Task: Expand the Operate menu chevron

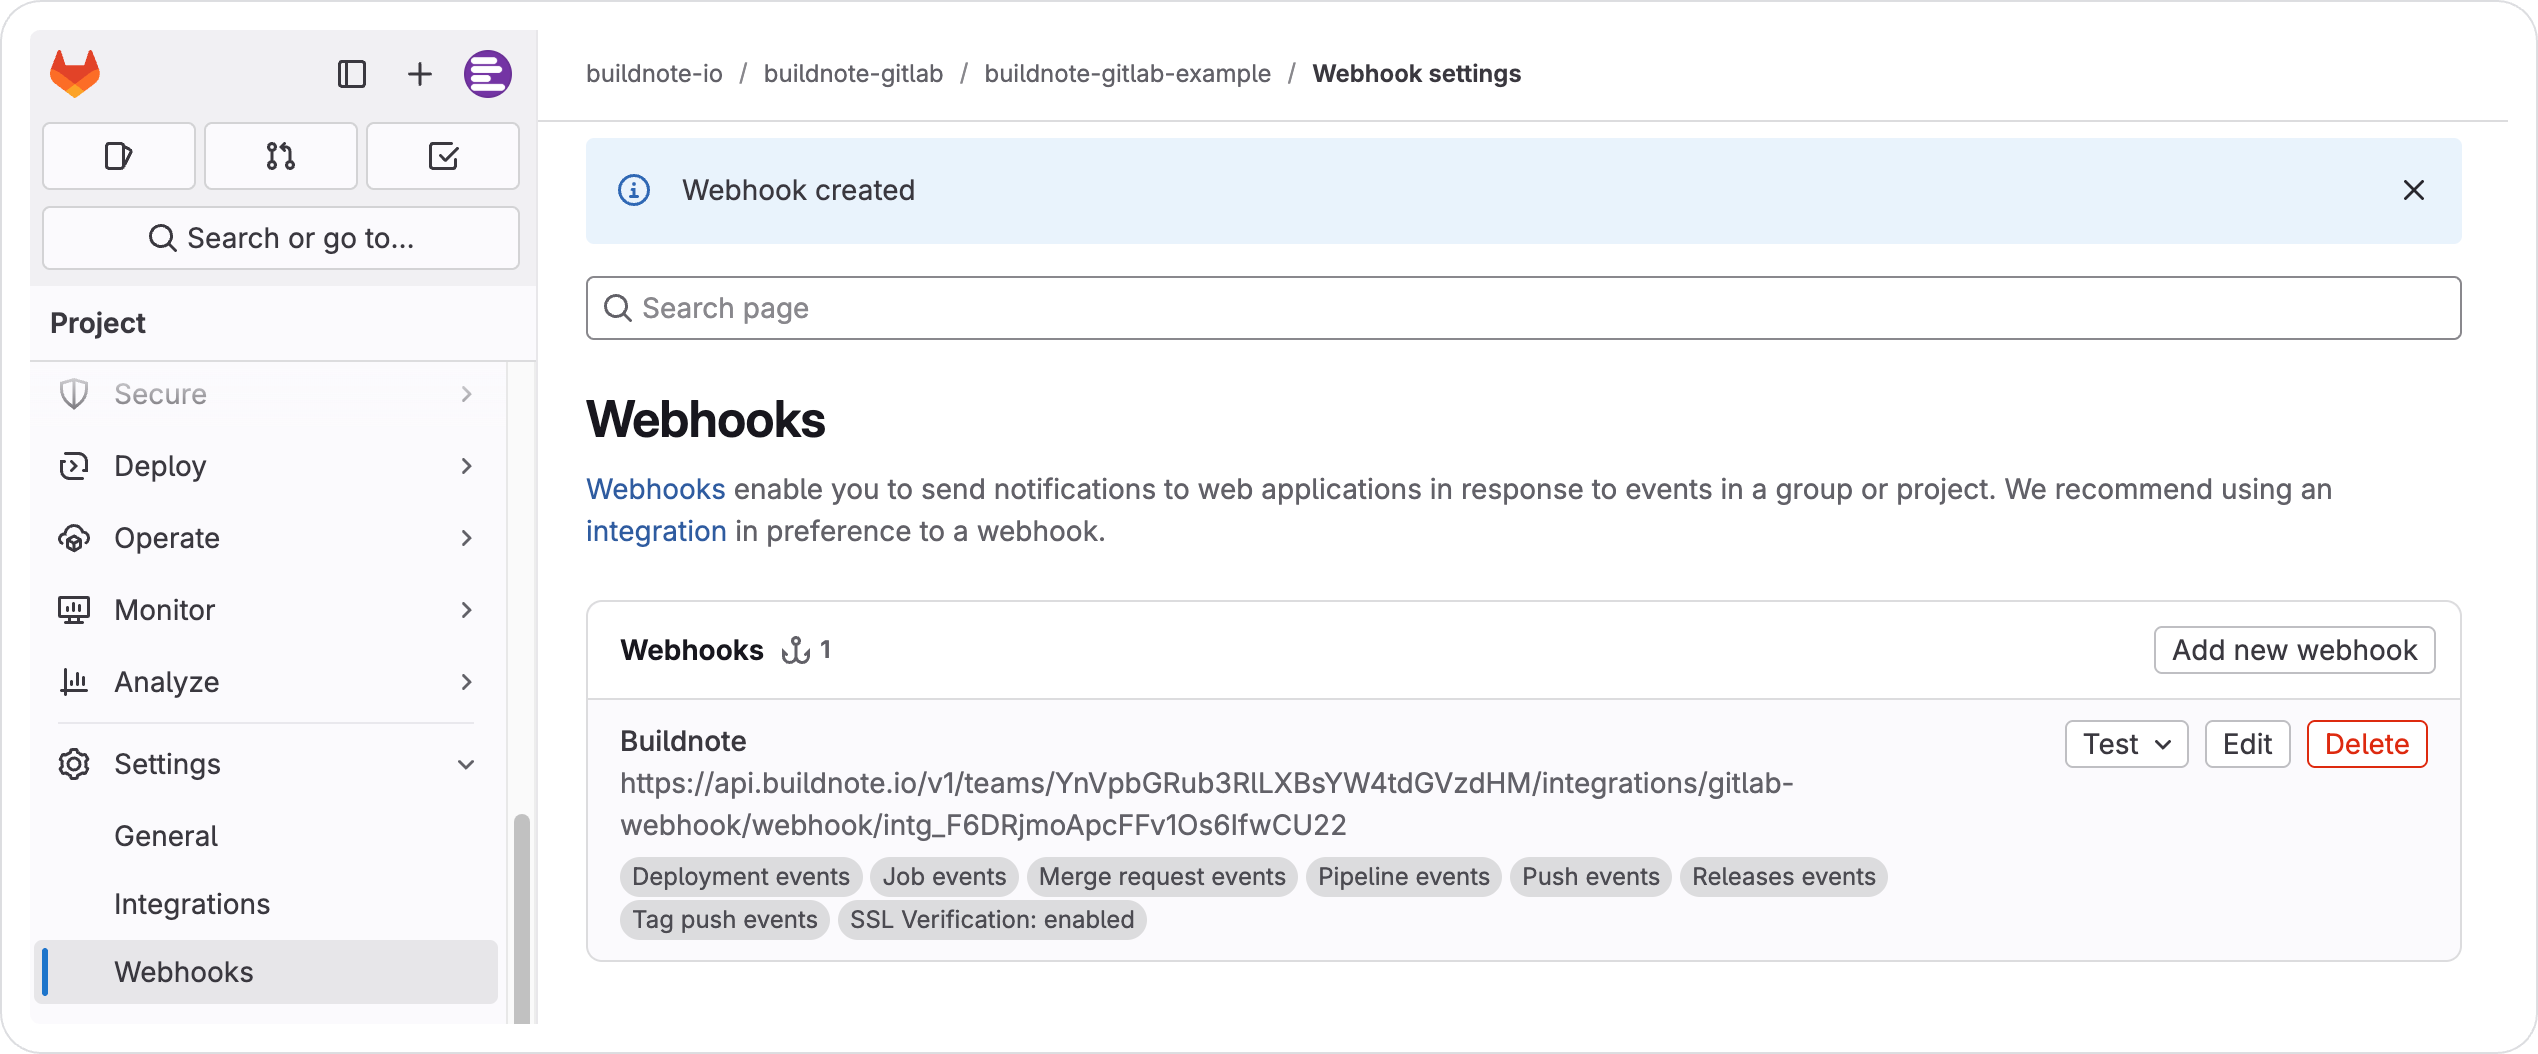Action: tap(466, 538)
